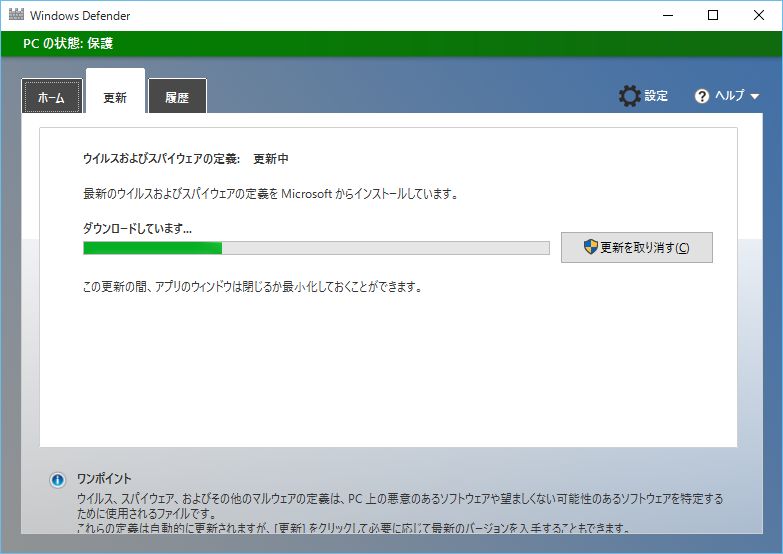The image size is (783, 554).
Task: Click the green download progress bar
Action: pyautogui.click(x=316, y=248)
